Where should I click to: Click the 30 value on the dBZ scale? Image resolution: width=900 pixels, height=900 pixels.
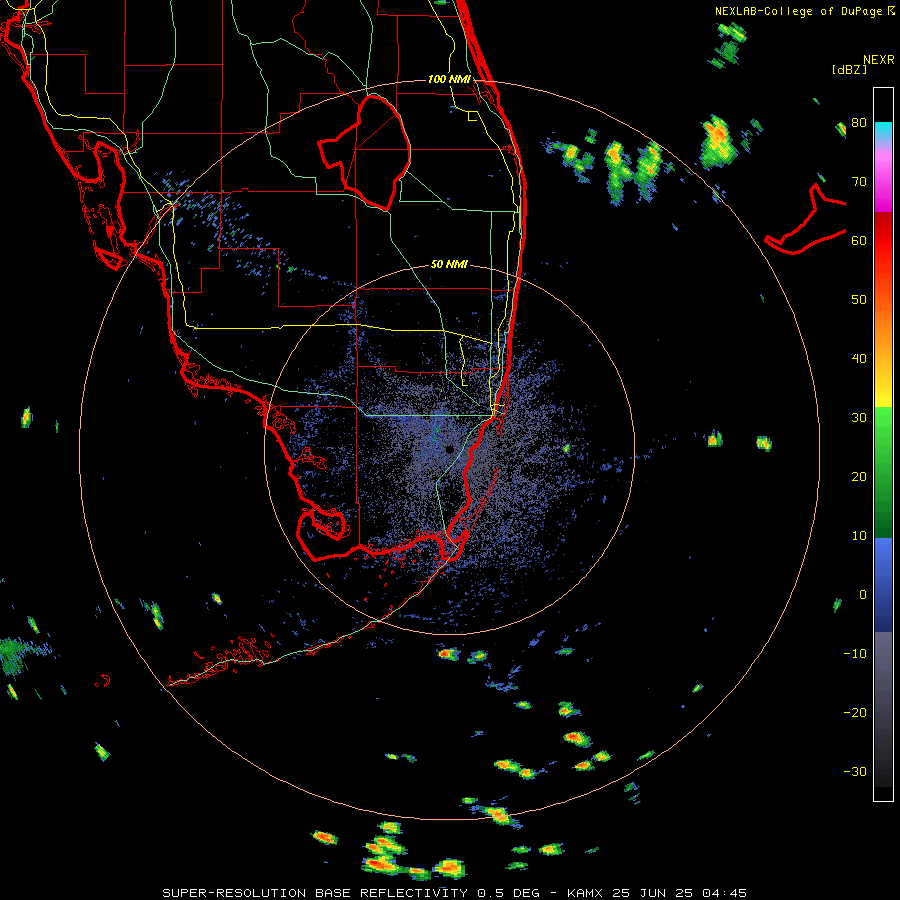tap(859, 418)
